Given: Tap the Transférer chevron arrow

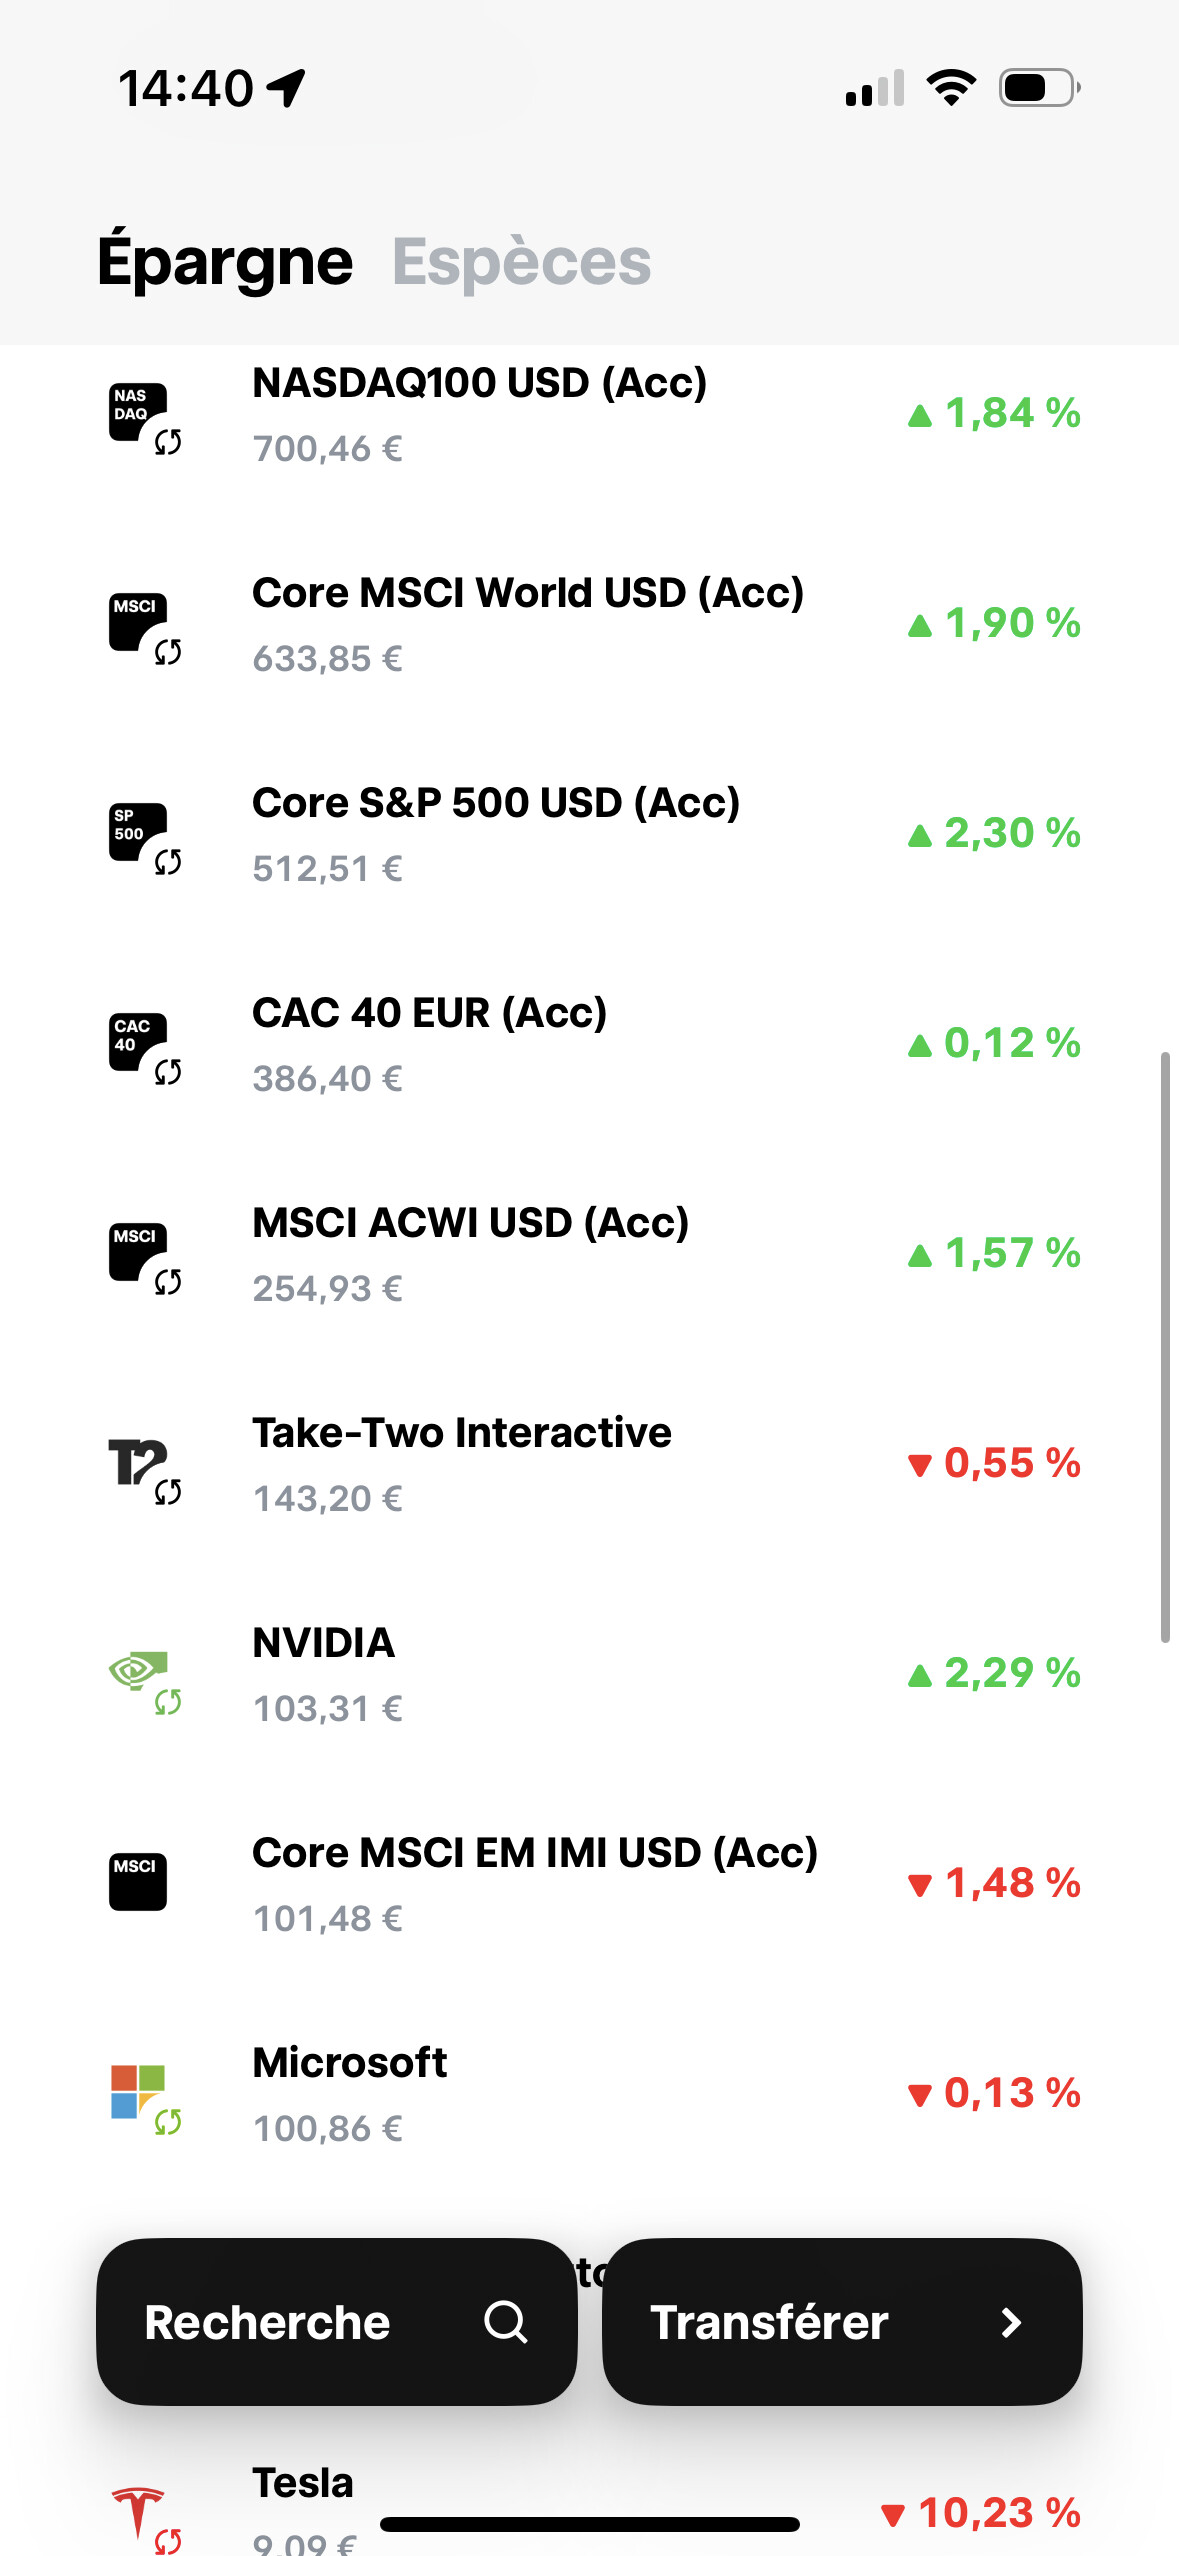Looking at the screenshot, I should click(1011, 2322).
